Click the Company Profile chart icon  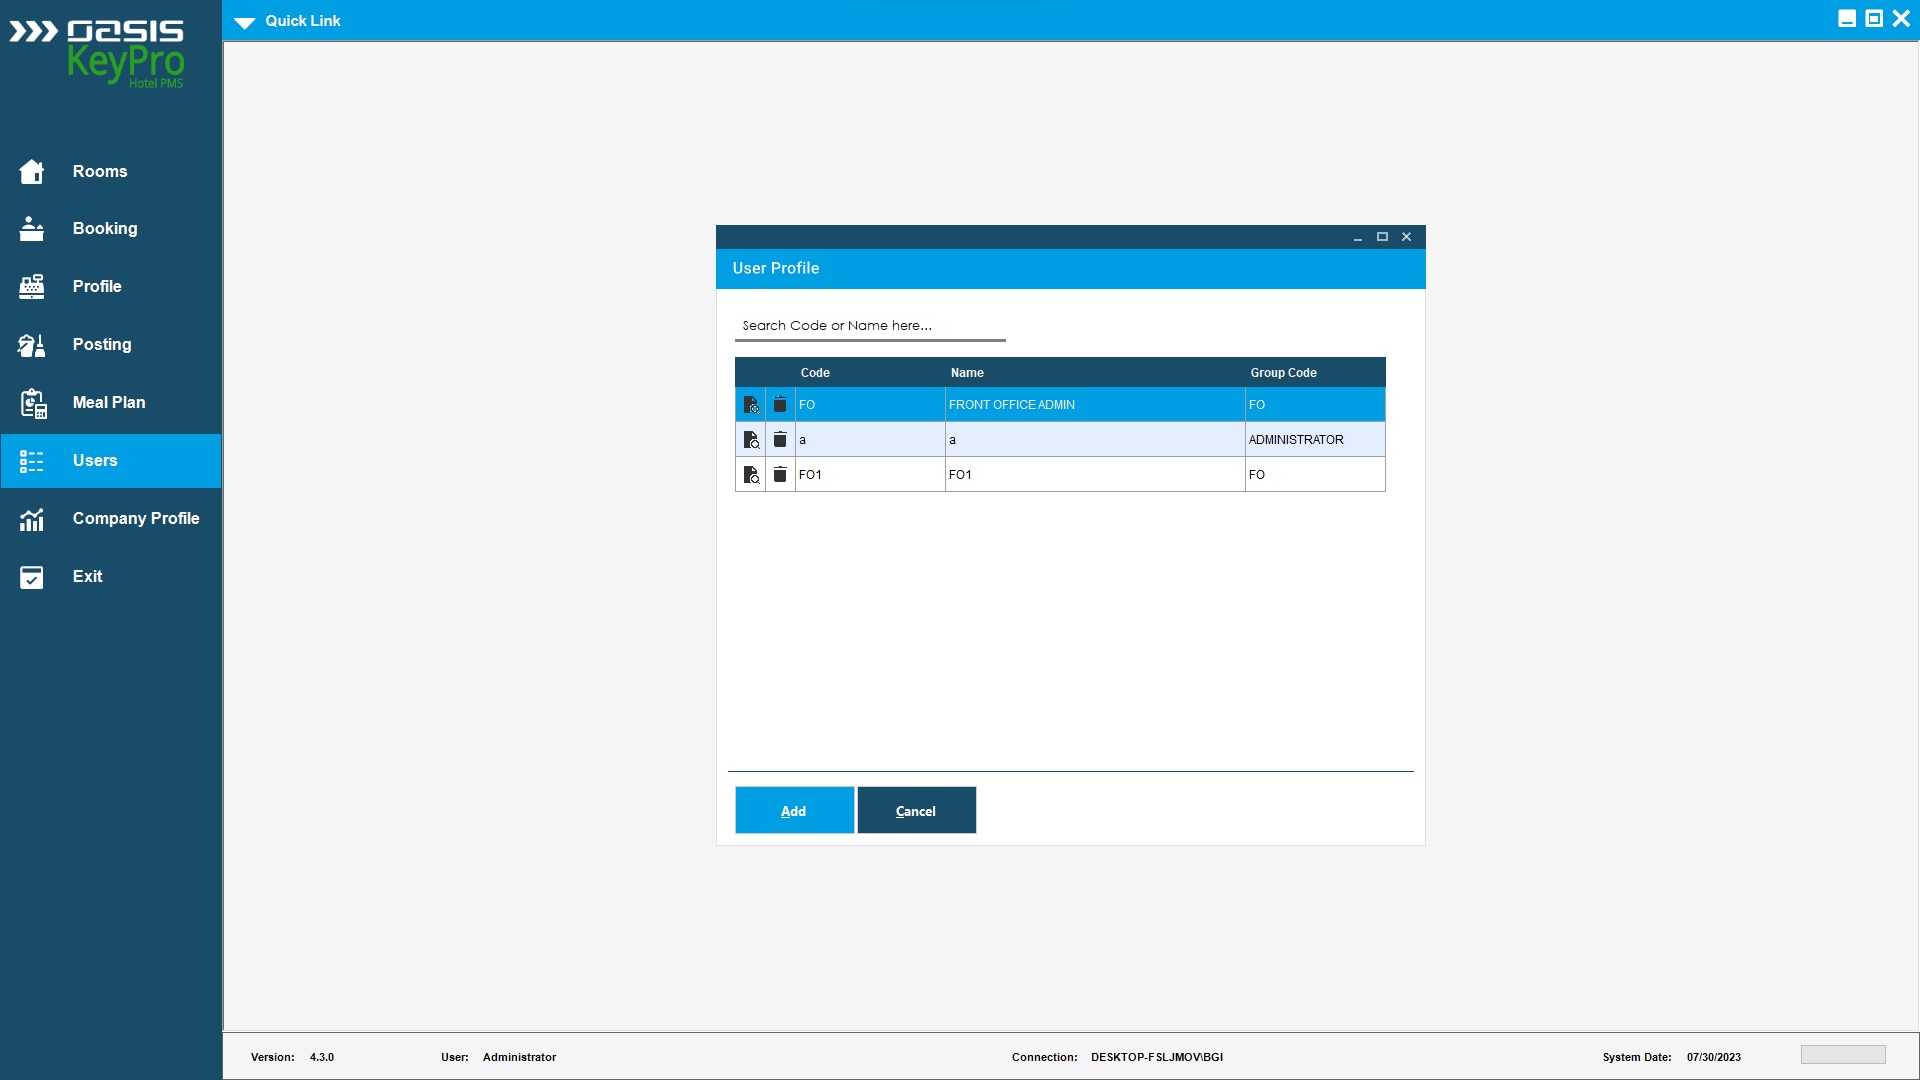(32, 519)
